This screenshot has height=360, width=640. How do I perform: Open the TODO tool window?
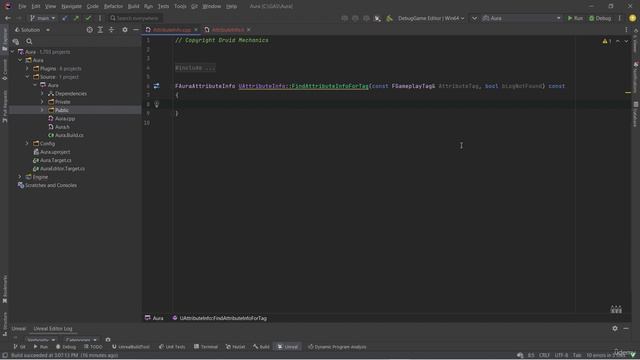(93, 347)
